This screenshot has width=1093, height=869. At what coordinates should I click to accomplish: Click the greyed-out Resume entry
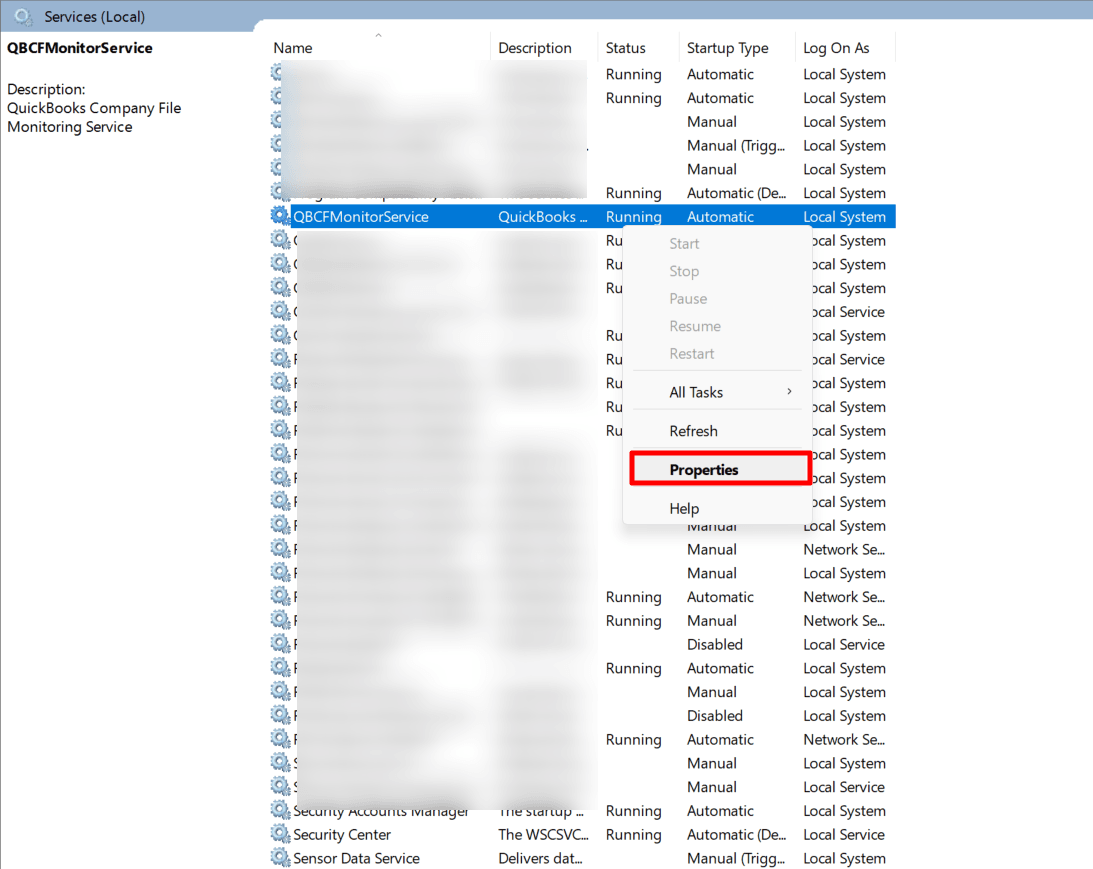pyautogui.click(x=695, y=326)
